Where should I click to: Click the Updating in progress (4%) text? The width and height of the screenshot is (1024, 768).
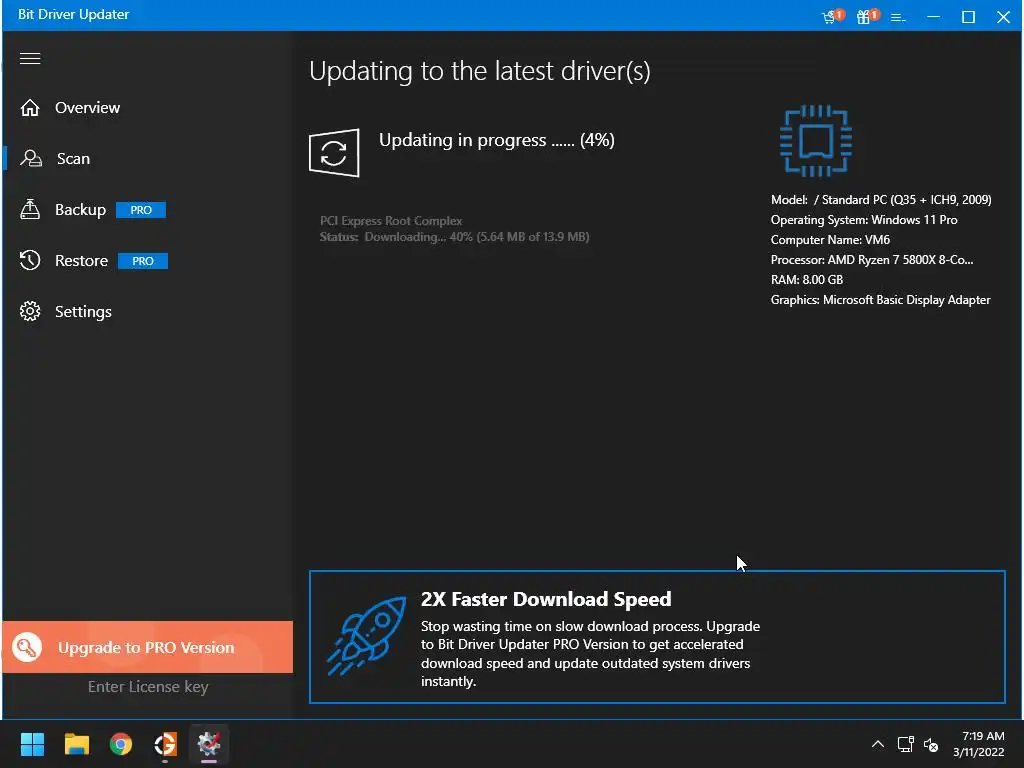tap(496, 140)
